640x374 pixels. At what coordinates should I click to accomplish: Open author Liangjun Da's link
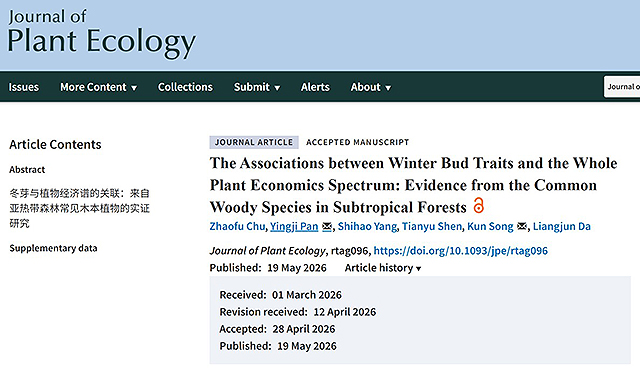tap(562, 226)
